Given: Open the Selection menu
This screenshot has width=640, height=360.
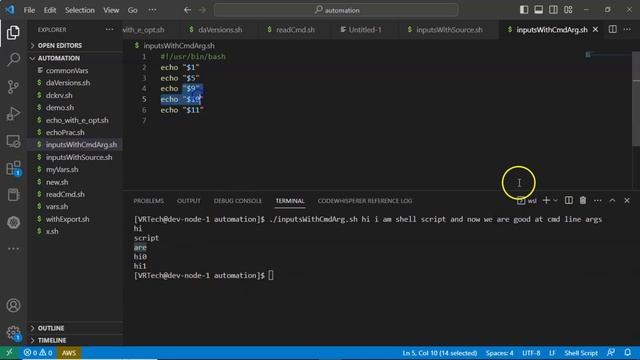Looking at the screenshot, I should (x=80, y=10).
